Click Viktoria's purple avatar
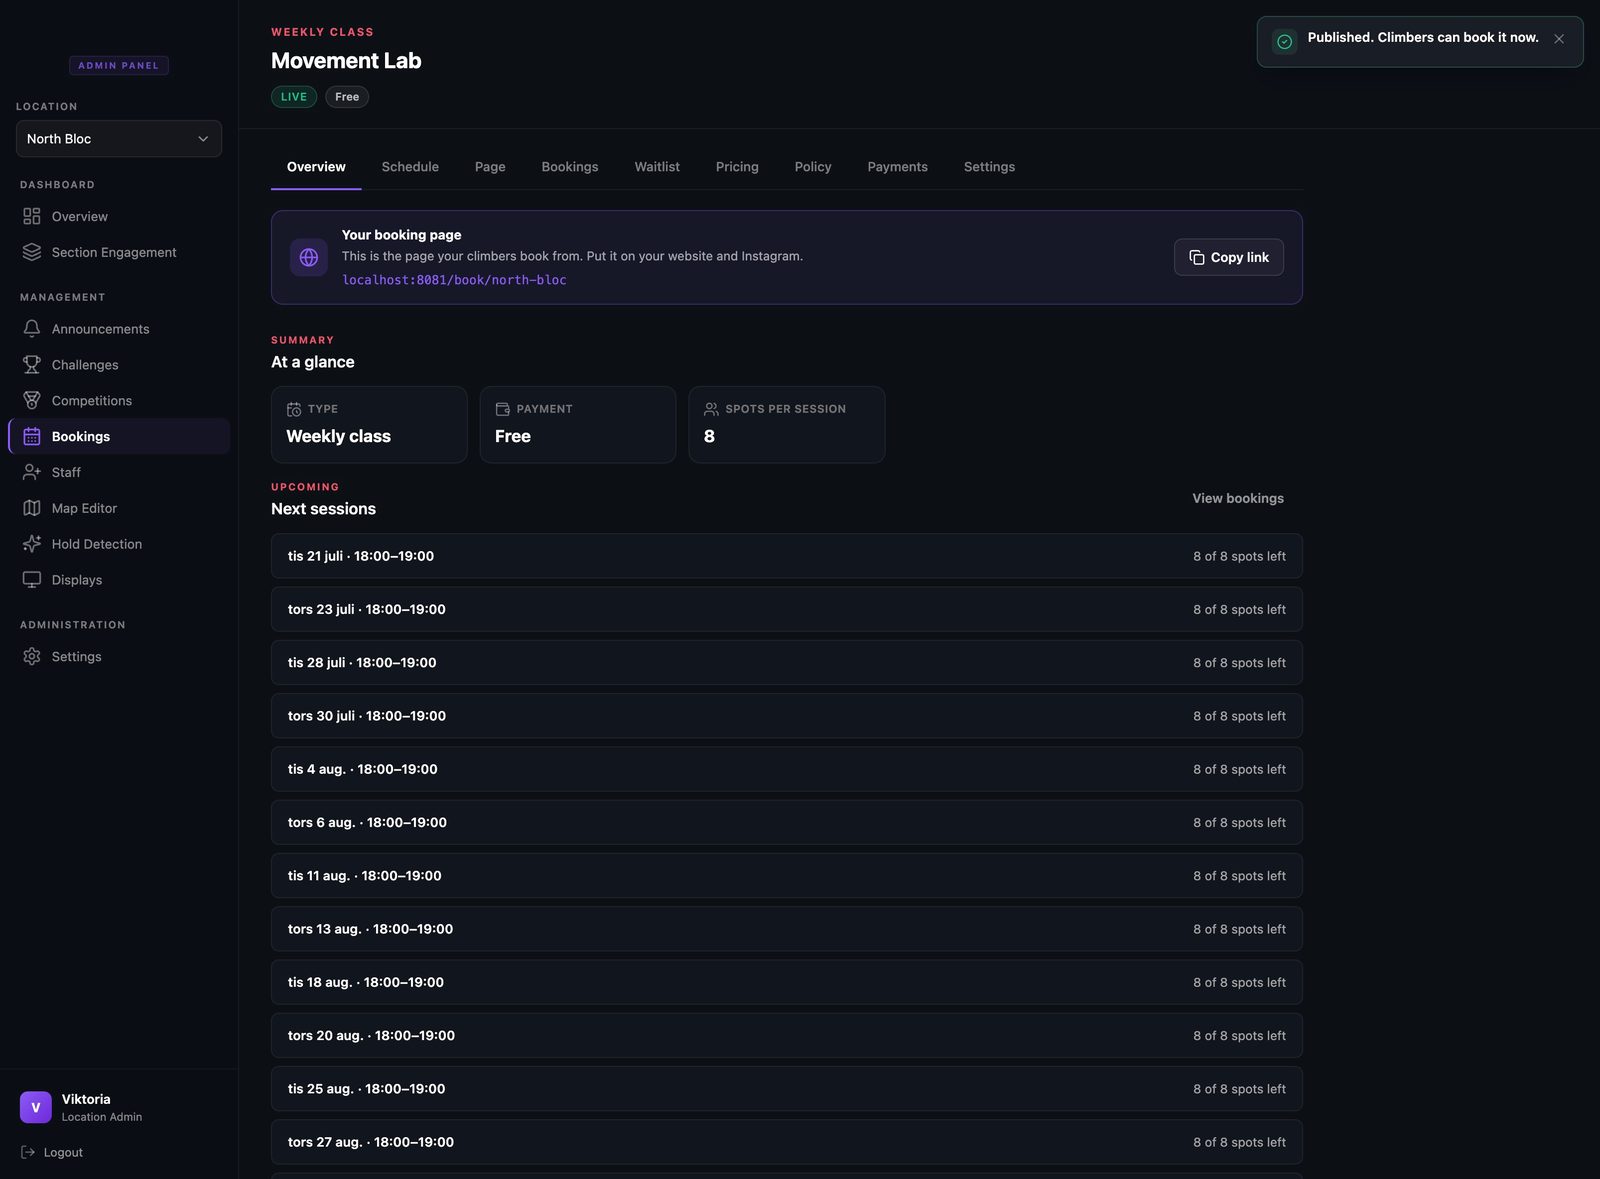The width and height of the screenshot is (1600, 1179). [36, 1107]
